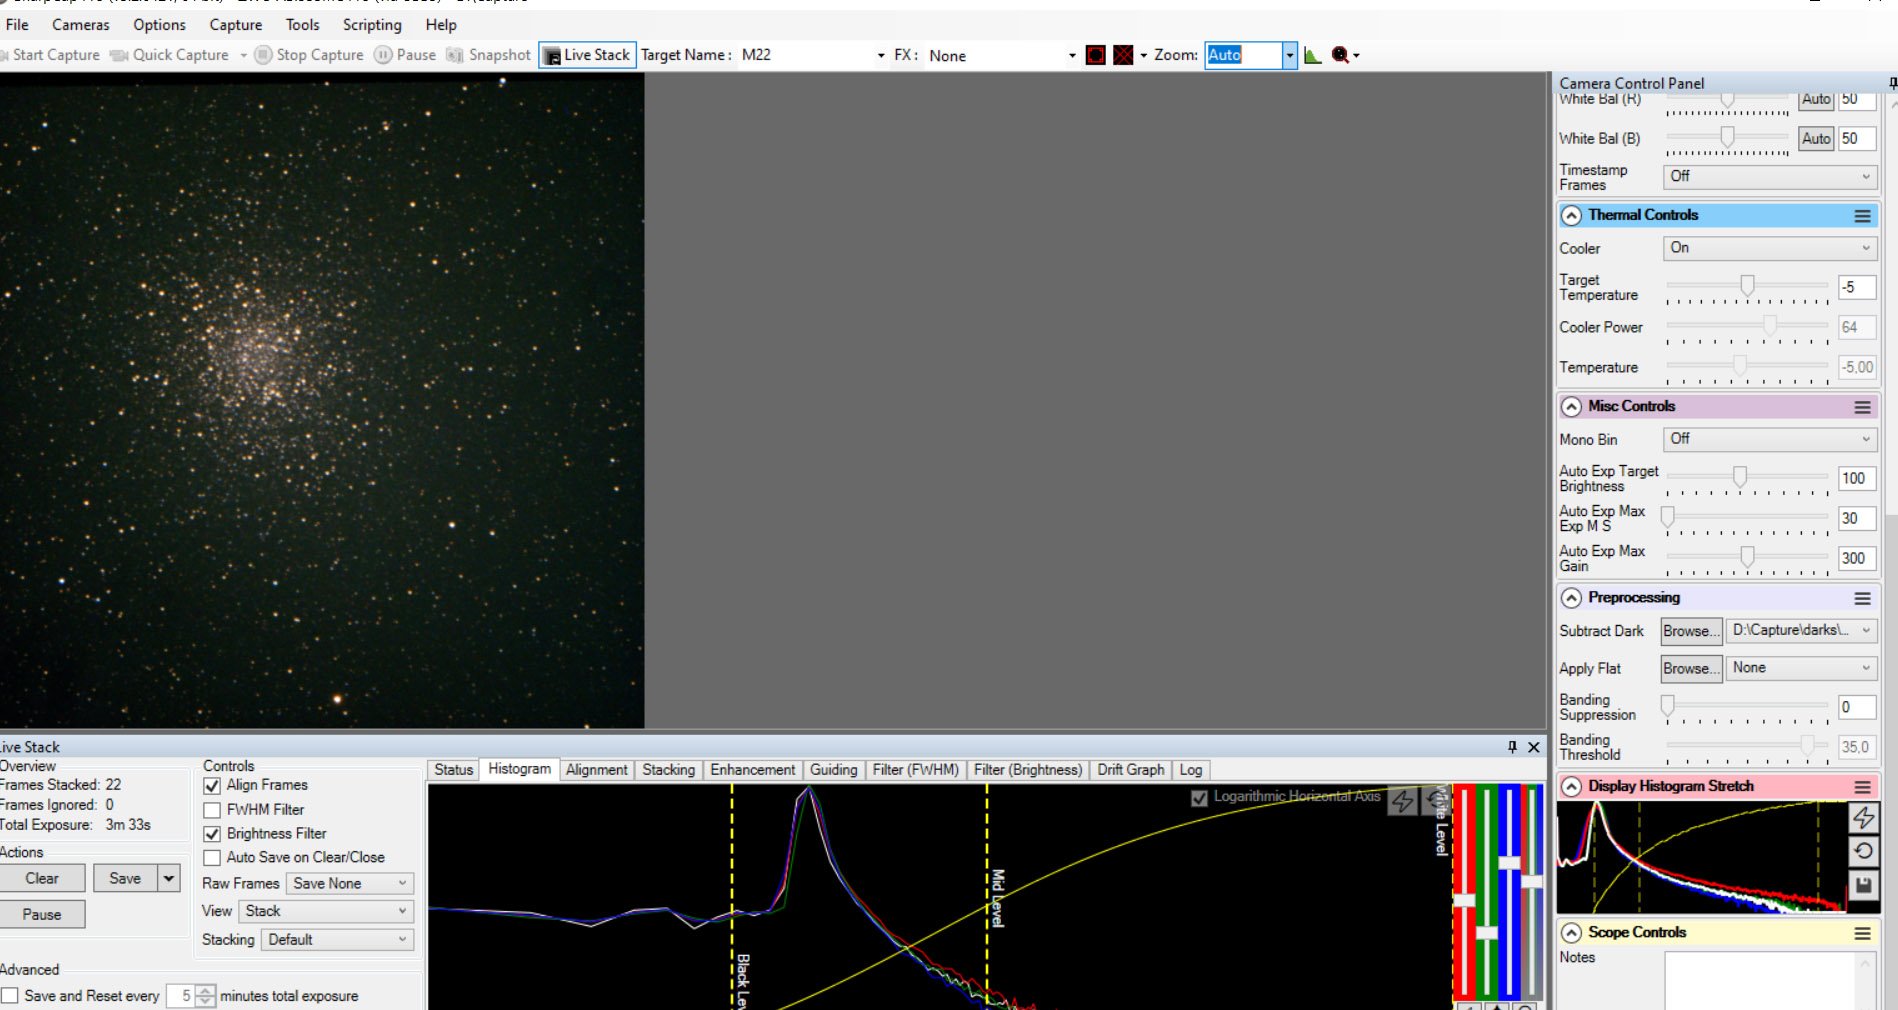
Task: Open the View dropdown set to Stack
Action: click(x=326, y=912)
